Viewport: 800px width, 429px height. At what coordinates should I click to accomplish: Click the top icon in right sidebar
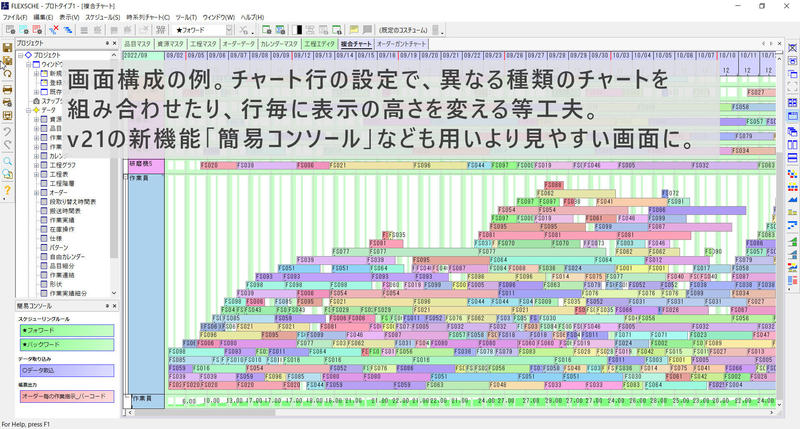tap(792, 47)
